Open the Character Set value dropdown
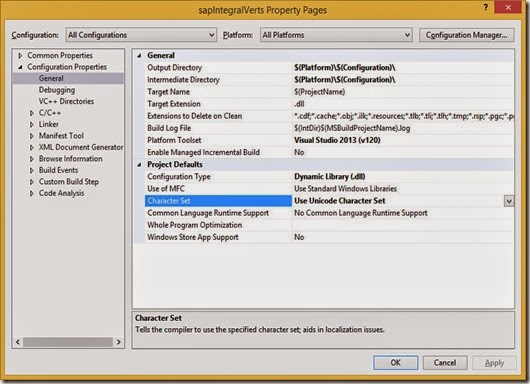The height and width of the screenshot is (384, 530). (x=509, y=201)
